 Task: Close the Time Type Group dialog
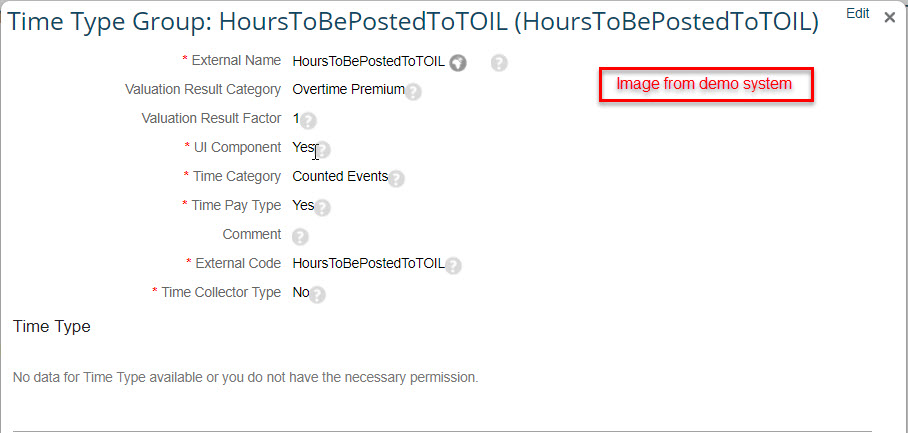click(x=890, y=17)
